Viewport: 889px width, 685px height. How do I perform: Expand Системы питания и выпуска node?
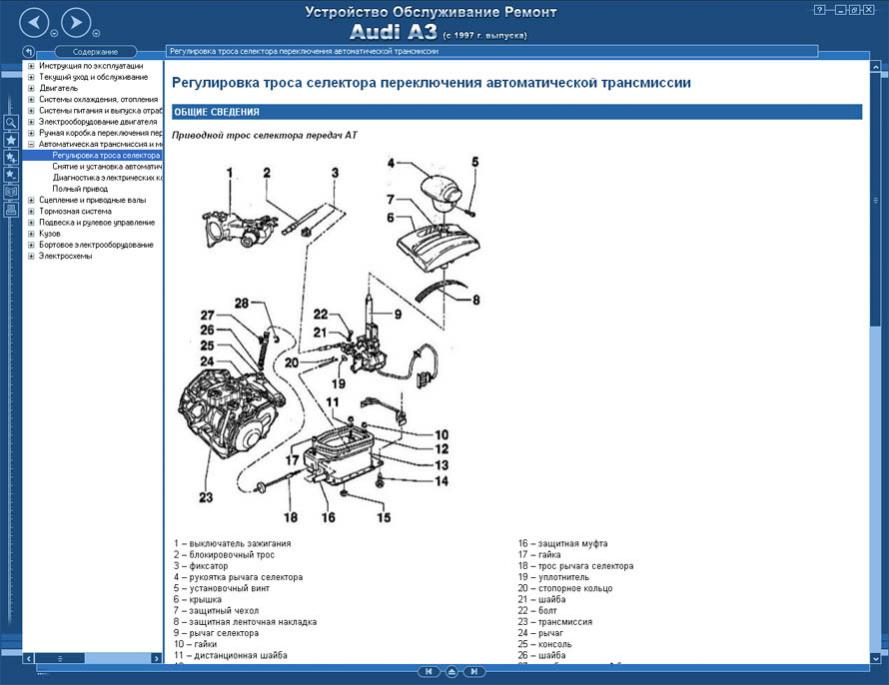31,111
